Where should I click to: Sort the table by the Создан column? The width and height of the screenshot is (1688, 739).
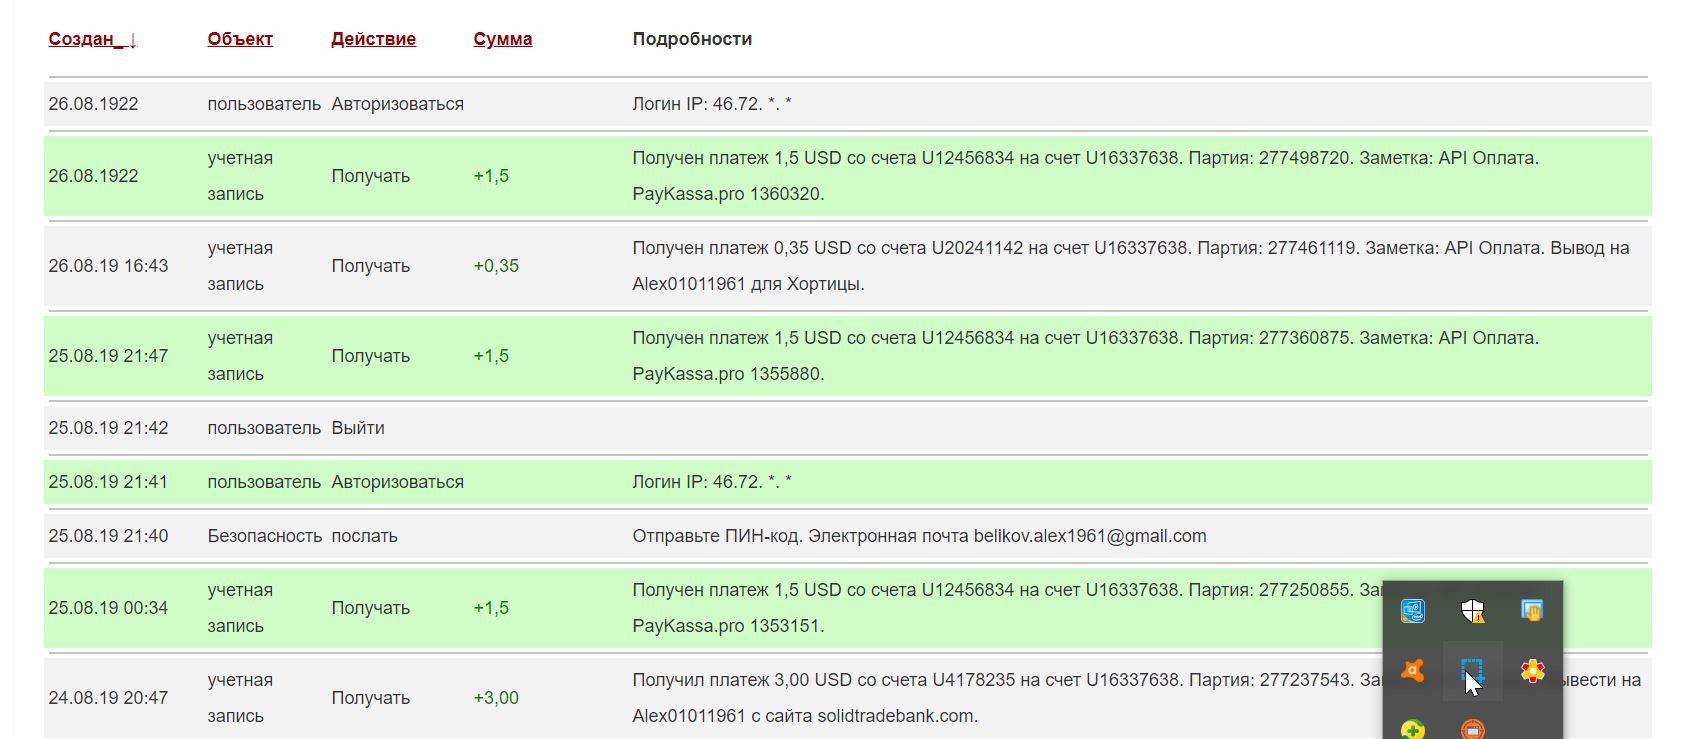[x=92, y=39]
